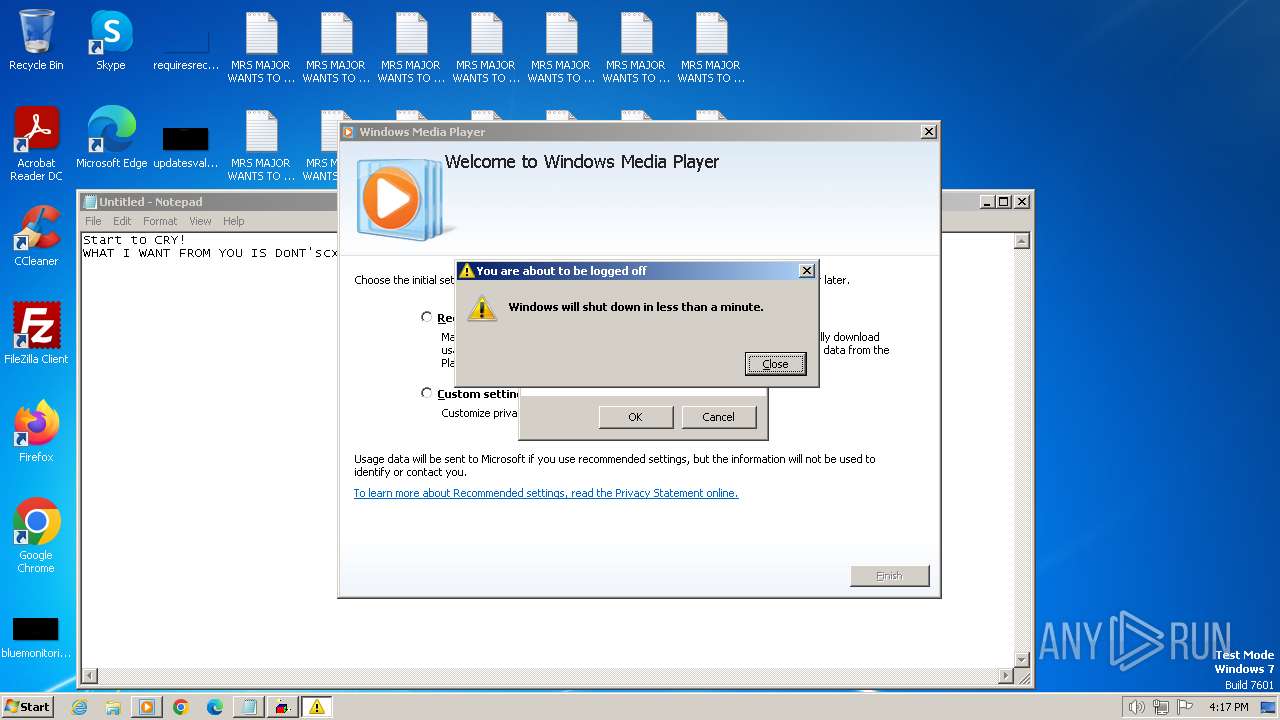This screenshot has height=720, width=1280.
Task: Select the Microsoft Edge desktop shortcut
Action: 111,138
